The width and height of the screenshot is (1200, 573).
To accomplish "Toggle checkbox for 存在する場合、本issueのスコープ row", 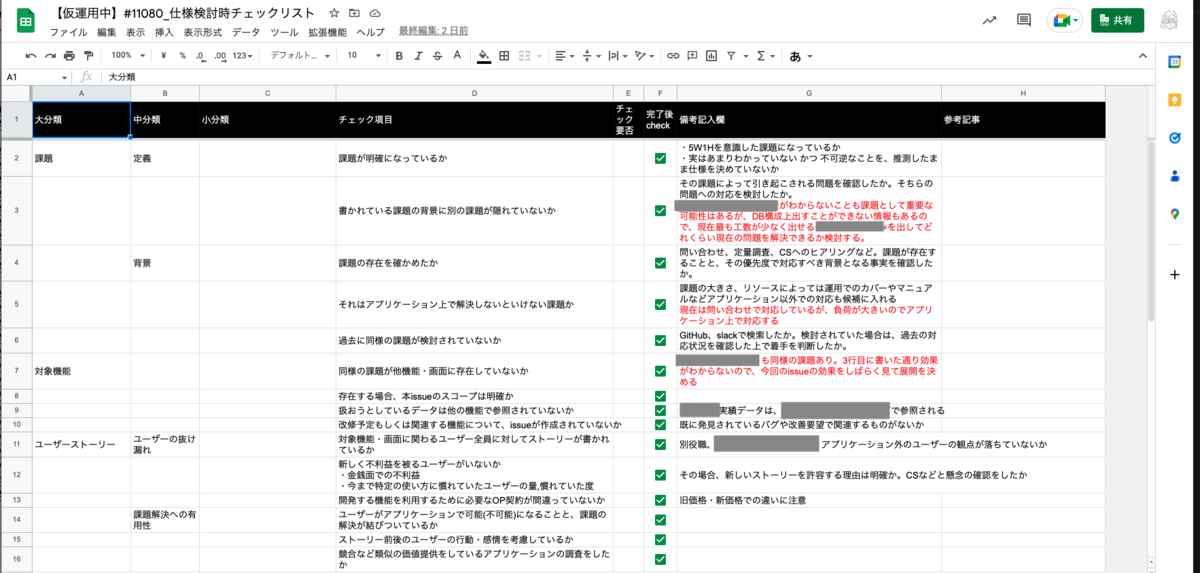I will (x=660, y=396).
